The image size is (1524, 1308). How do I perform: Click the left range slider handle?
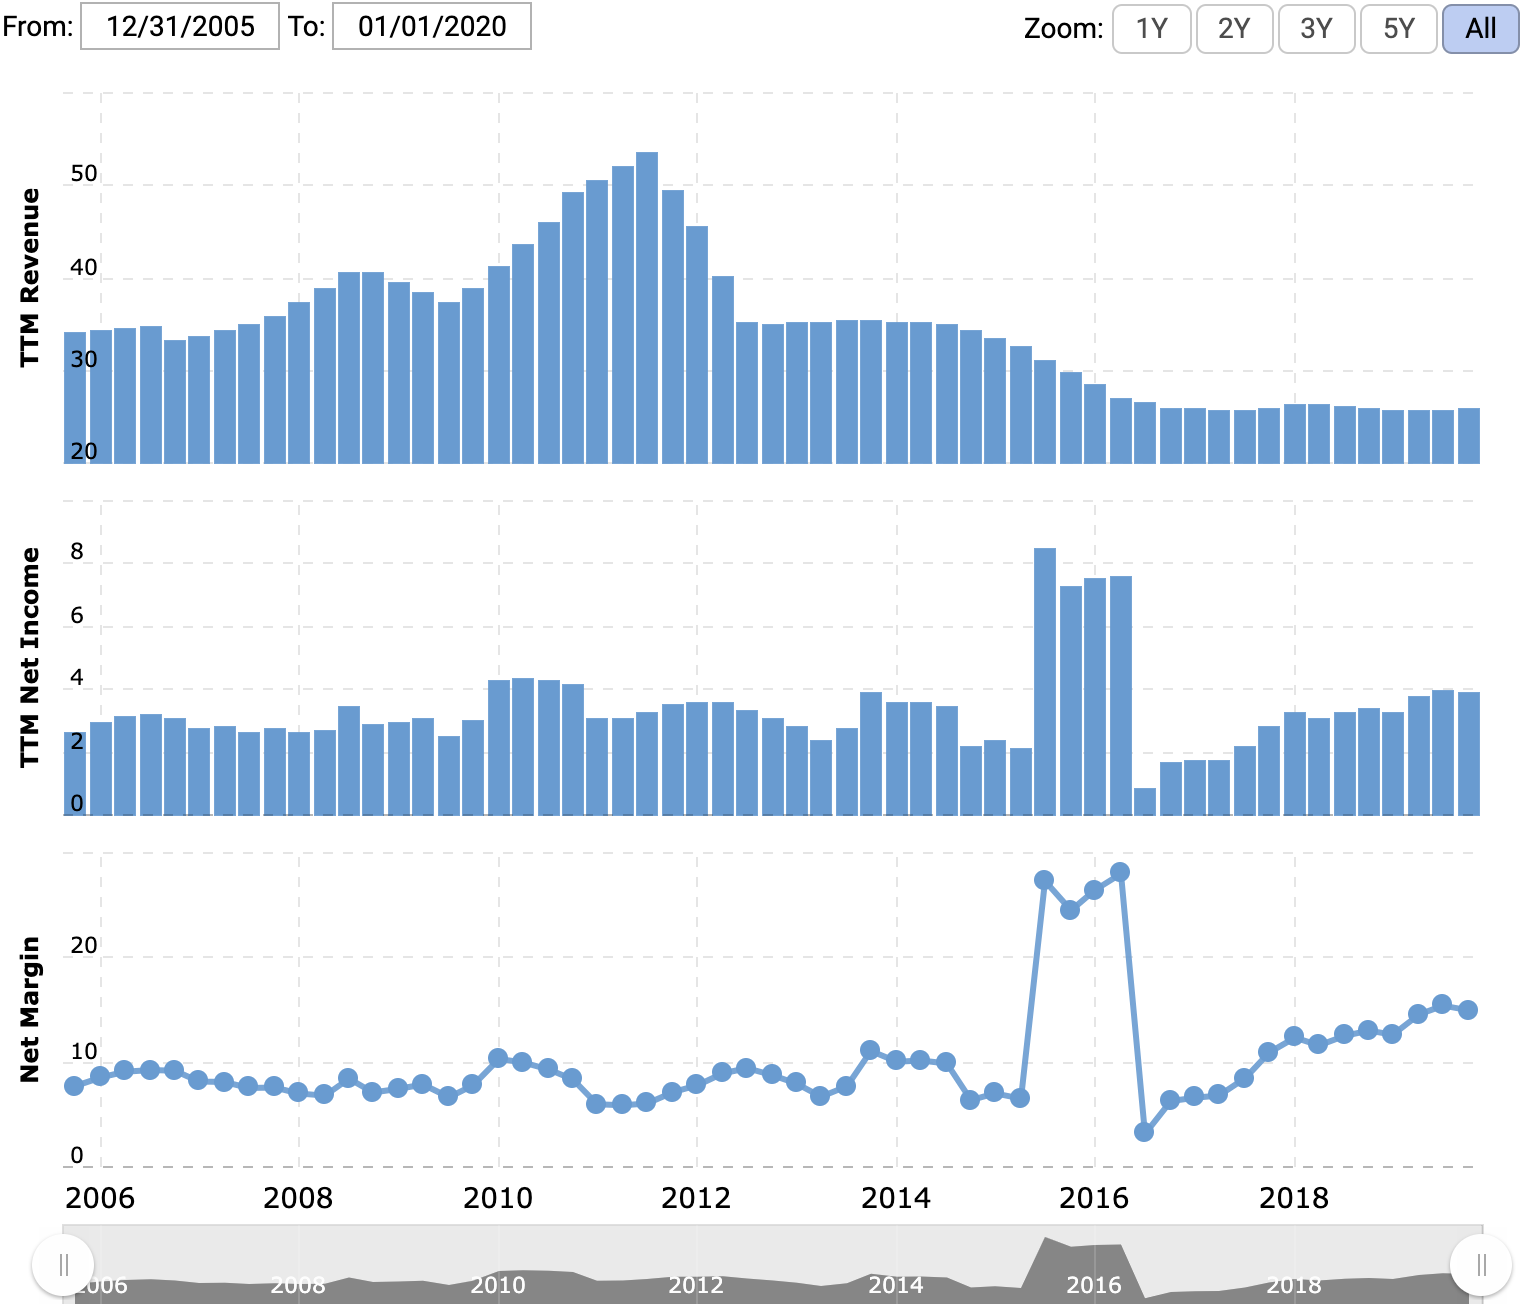pyautogui.click(x=63, y=1265)
